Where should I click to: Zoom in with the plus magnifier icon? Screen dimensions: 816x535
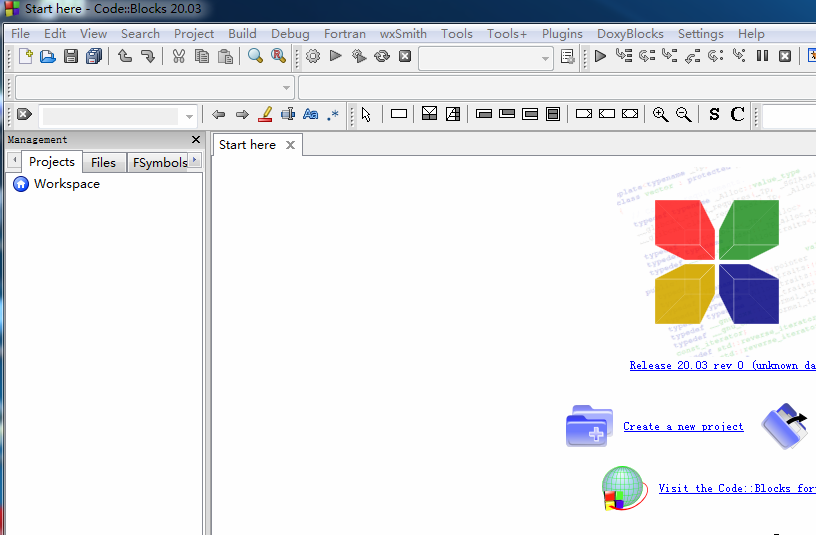pos(660,114)
